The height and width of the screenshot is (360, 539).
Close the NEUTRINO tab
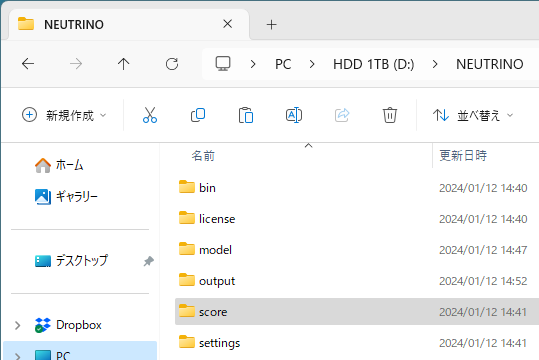point(228,24)
